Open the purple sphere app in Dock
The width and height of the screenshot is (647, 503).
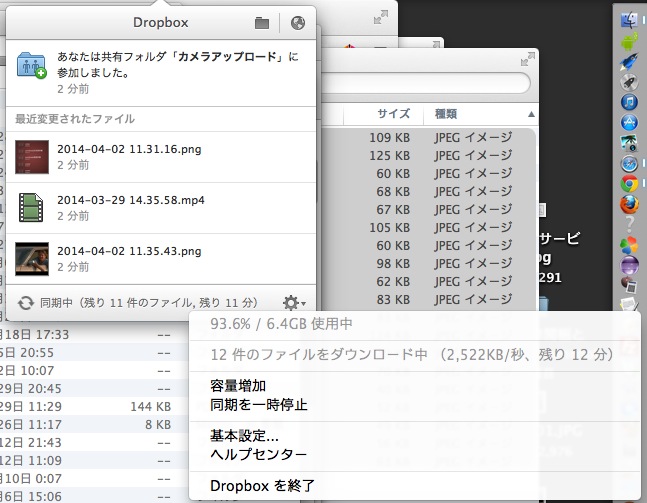click(629, 265)
